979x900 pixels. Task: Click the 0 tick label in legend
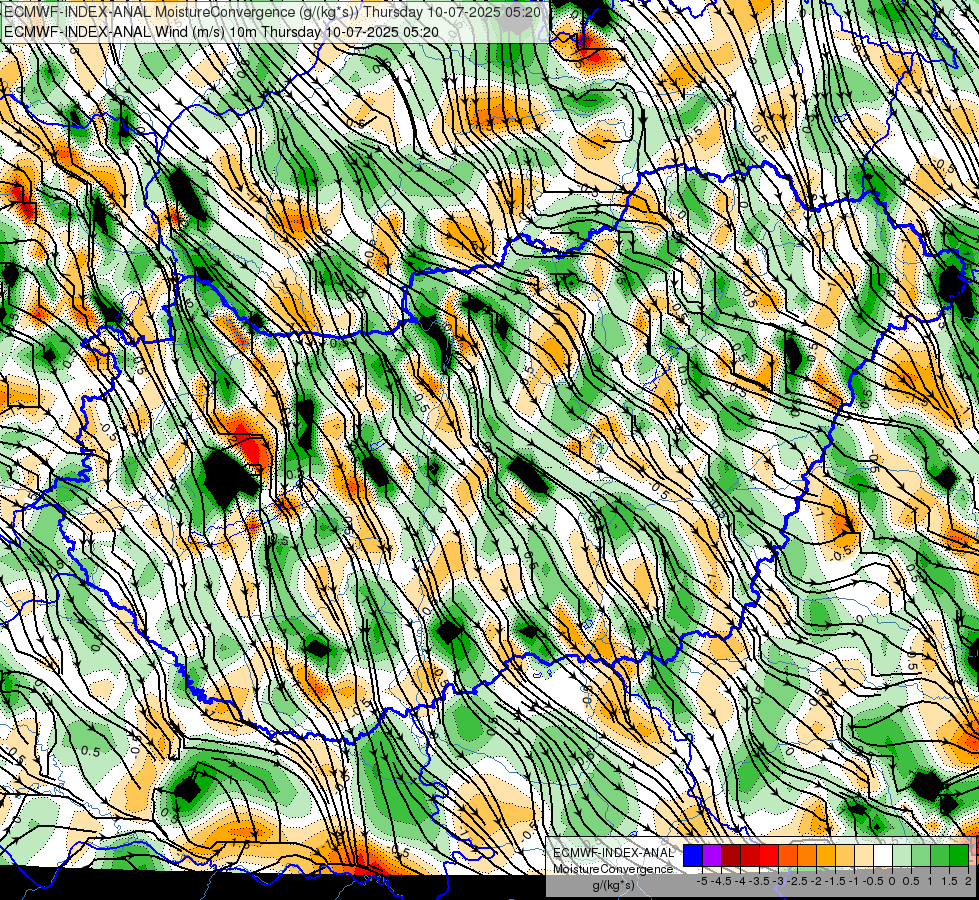point(892,881)
